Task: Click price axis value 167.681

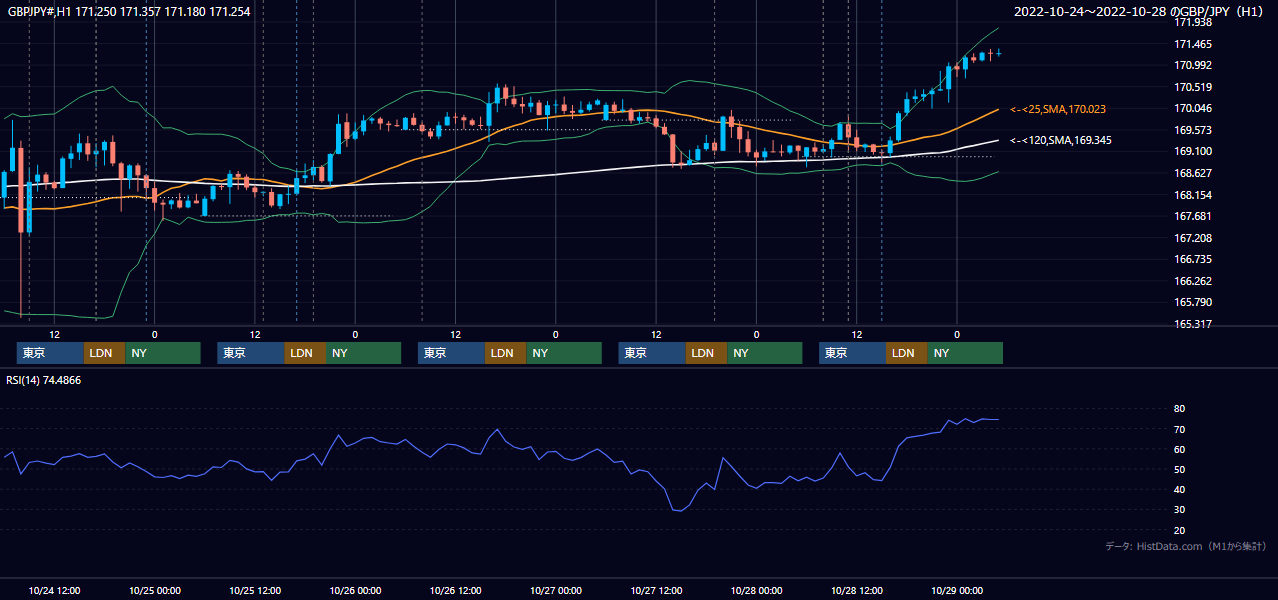Action: [x=1193, y=217]
